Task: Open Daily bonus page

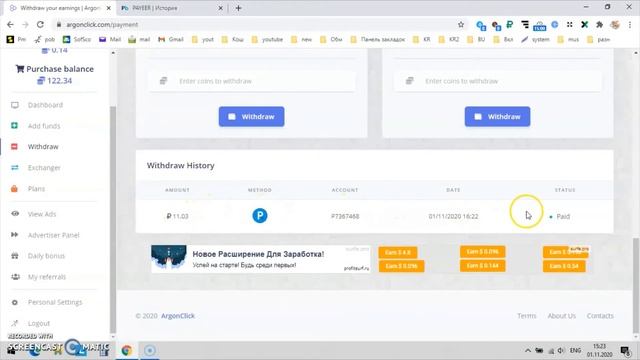Action: pos(46,256)
